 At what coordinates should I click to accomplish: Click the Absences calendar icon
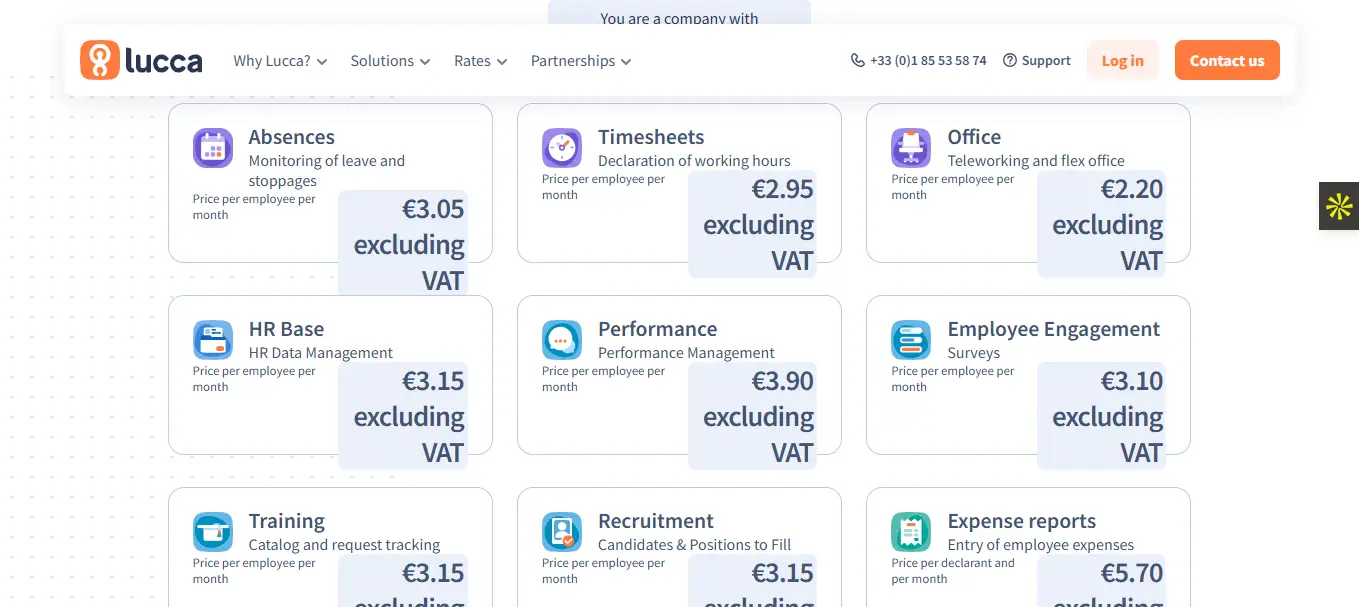click(x=212, y=149)
